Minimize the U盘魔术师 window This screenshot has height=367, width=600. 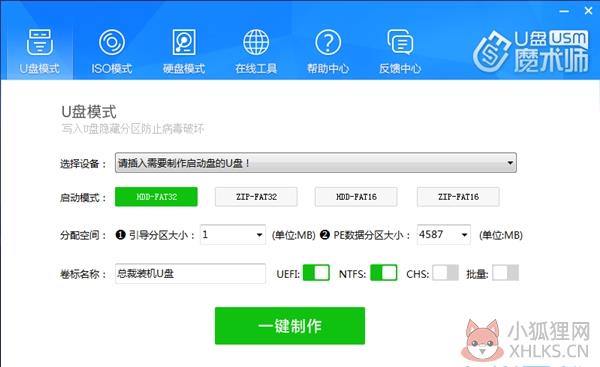pyautogui.click(x=564, y=11)
